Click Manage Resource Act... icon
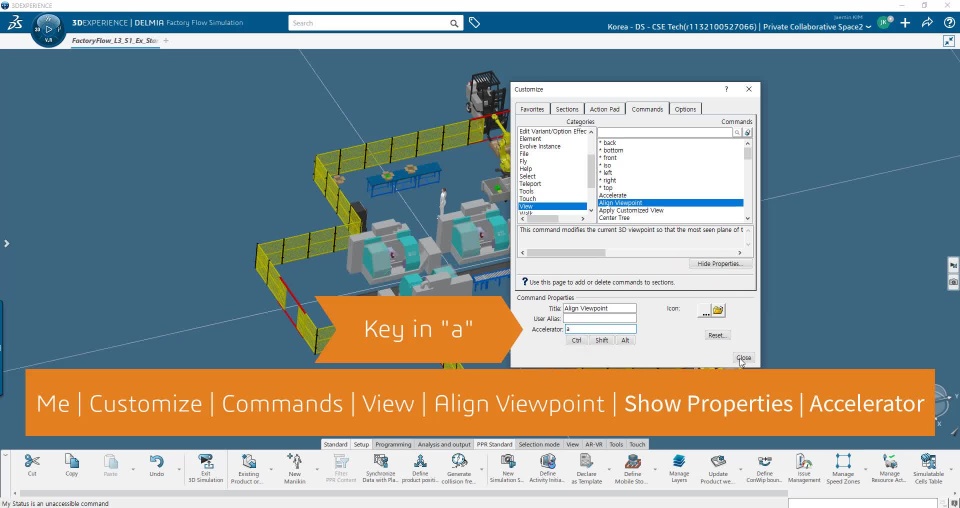Screen dimensions: 960x508 tap(889, 461)
